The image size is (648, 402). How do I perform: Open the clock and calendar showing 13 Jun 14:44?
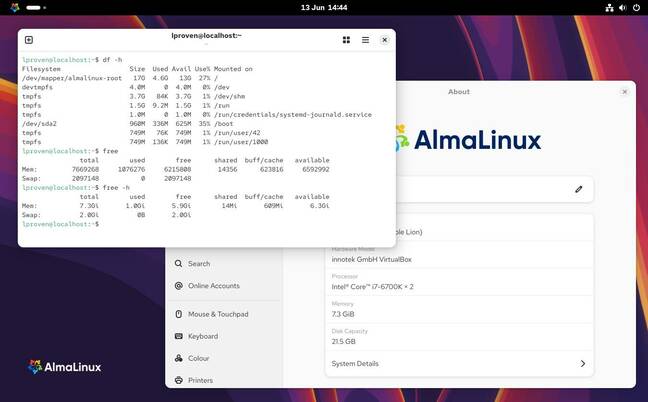coord(324,7)
